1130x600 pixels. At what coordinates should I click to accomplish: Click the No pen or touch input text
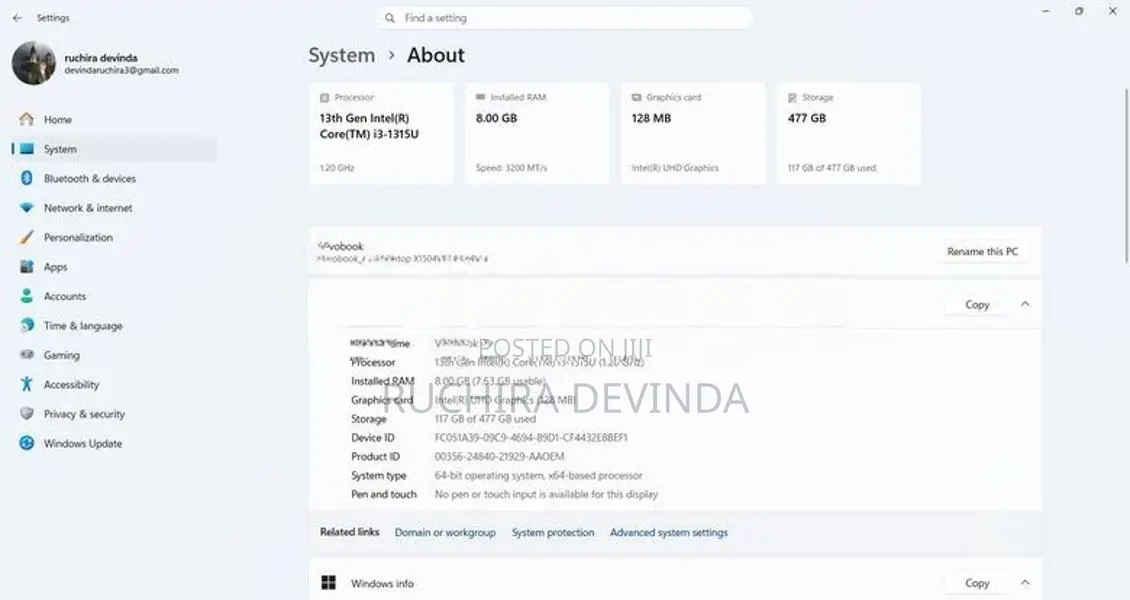[546, 494]
